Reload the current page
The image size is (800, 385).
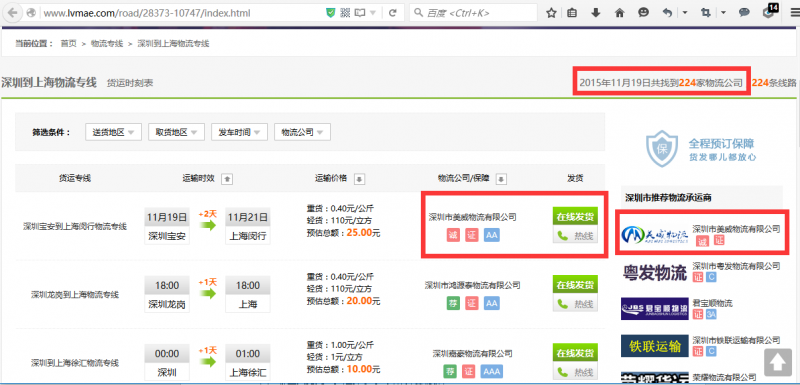click(x=393, y=13)
